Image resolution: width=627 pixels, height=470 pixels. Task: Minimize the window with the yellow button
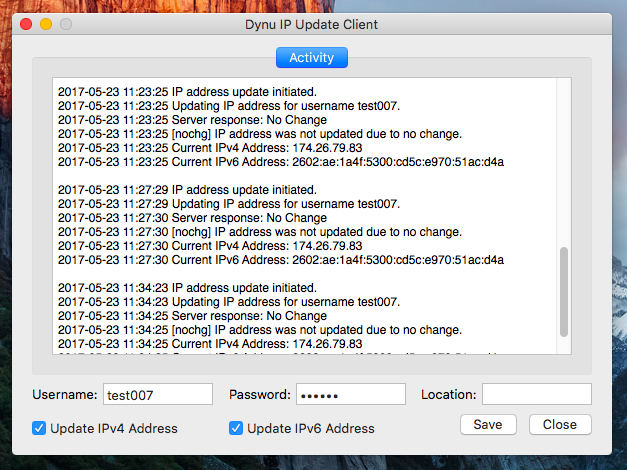point(46,24)
